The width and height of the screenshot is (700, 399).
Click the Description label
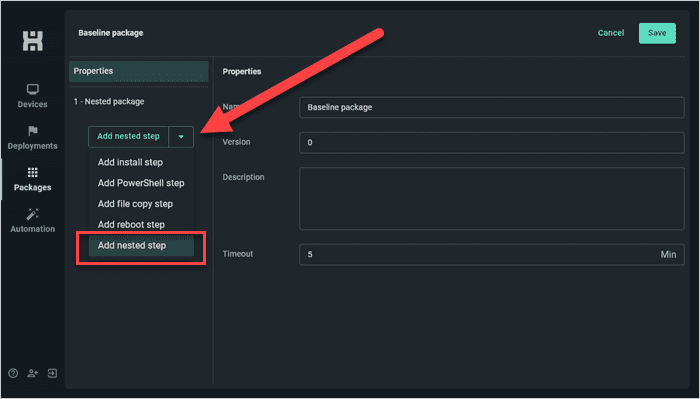point(244,177)
